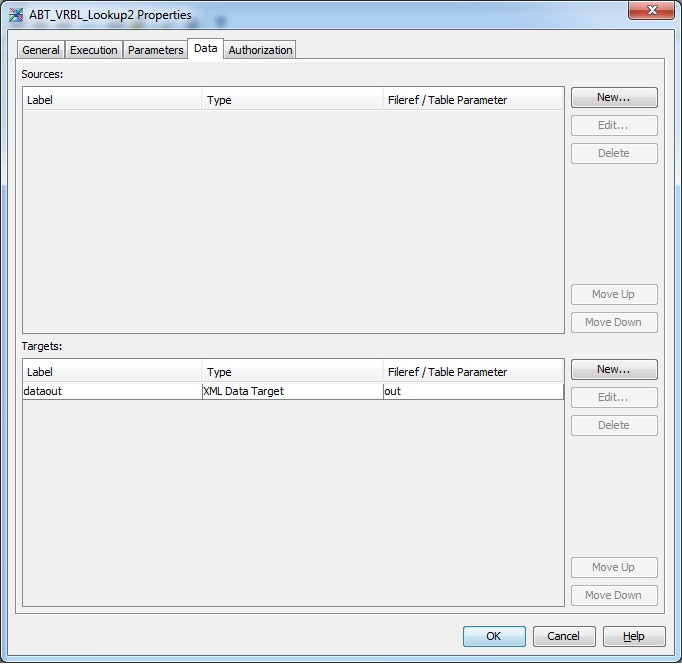Open the Execution tab

point(94,50)
